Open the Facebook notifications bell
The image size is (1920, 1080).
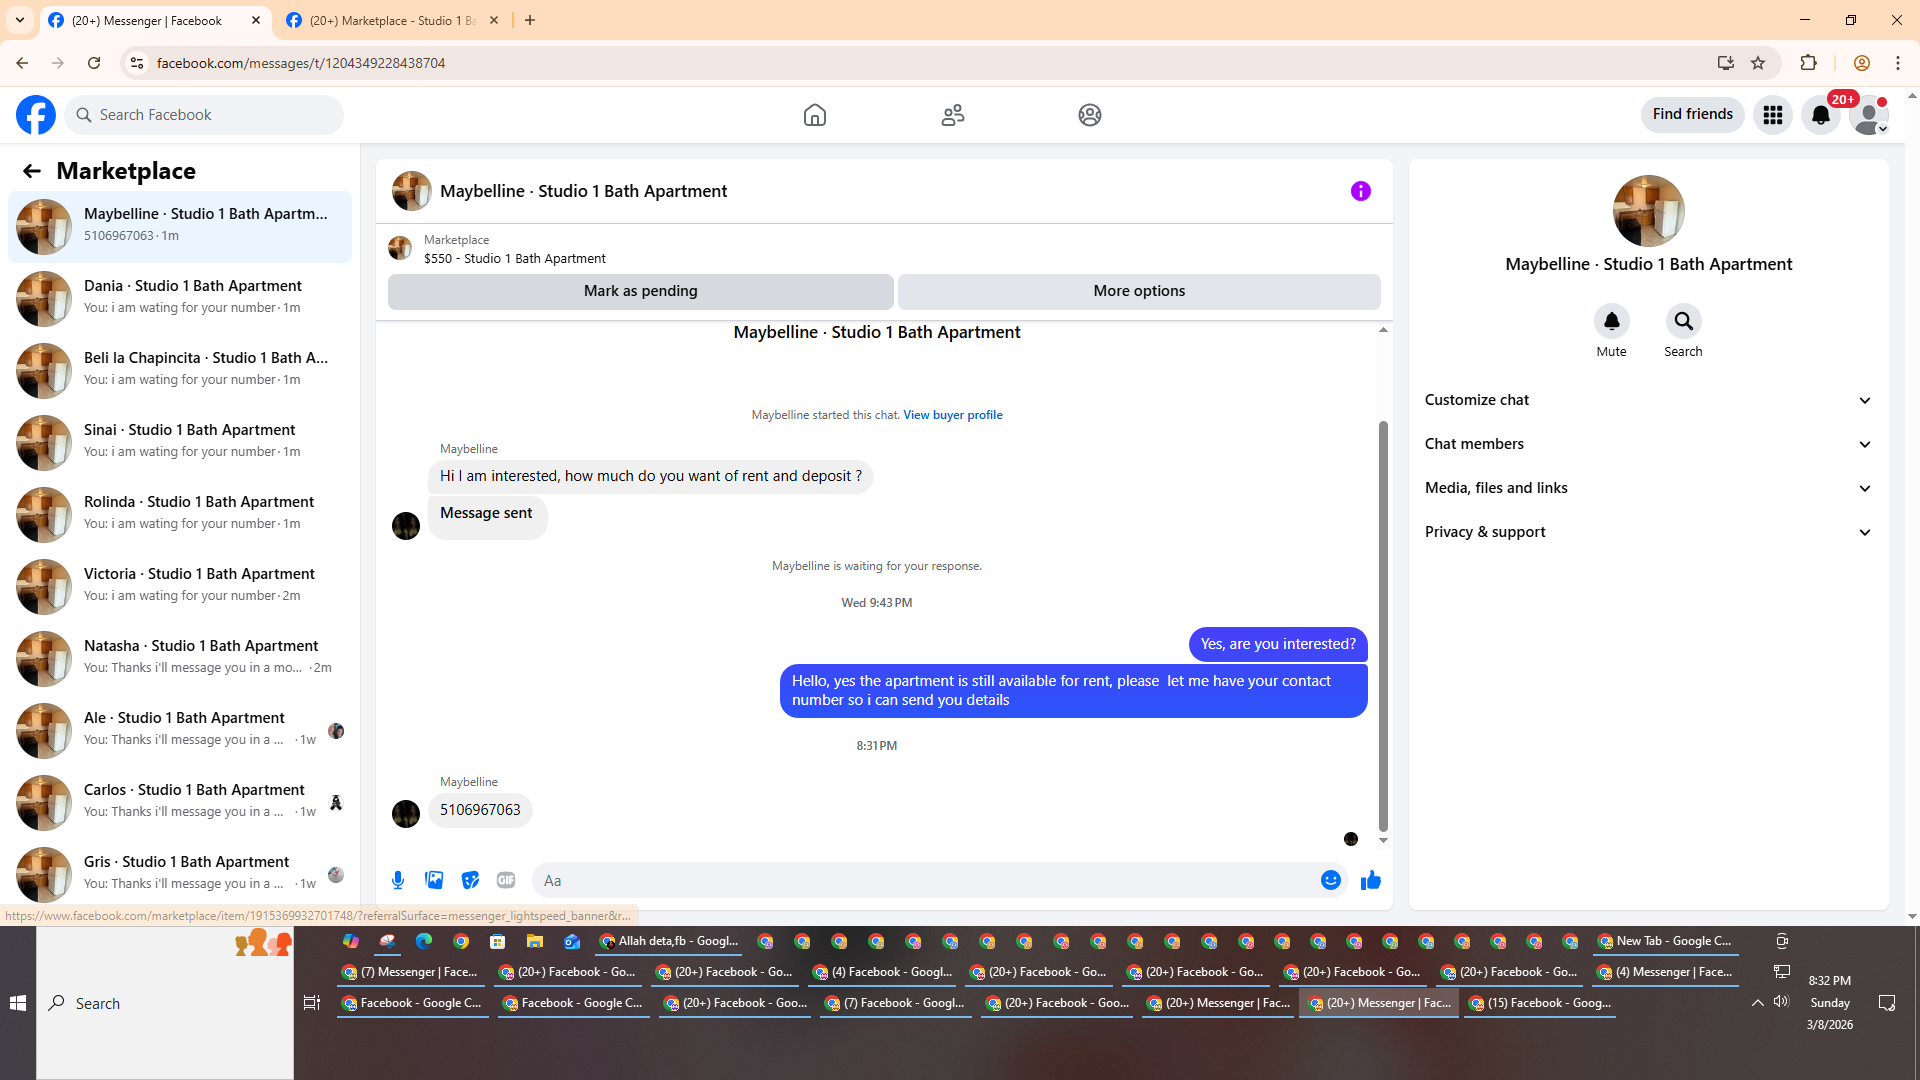click(1820, 115)
